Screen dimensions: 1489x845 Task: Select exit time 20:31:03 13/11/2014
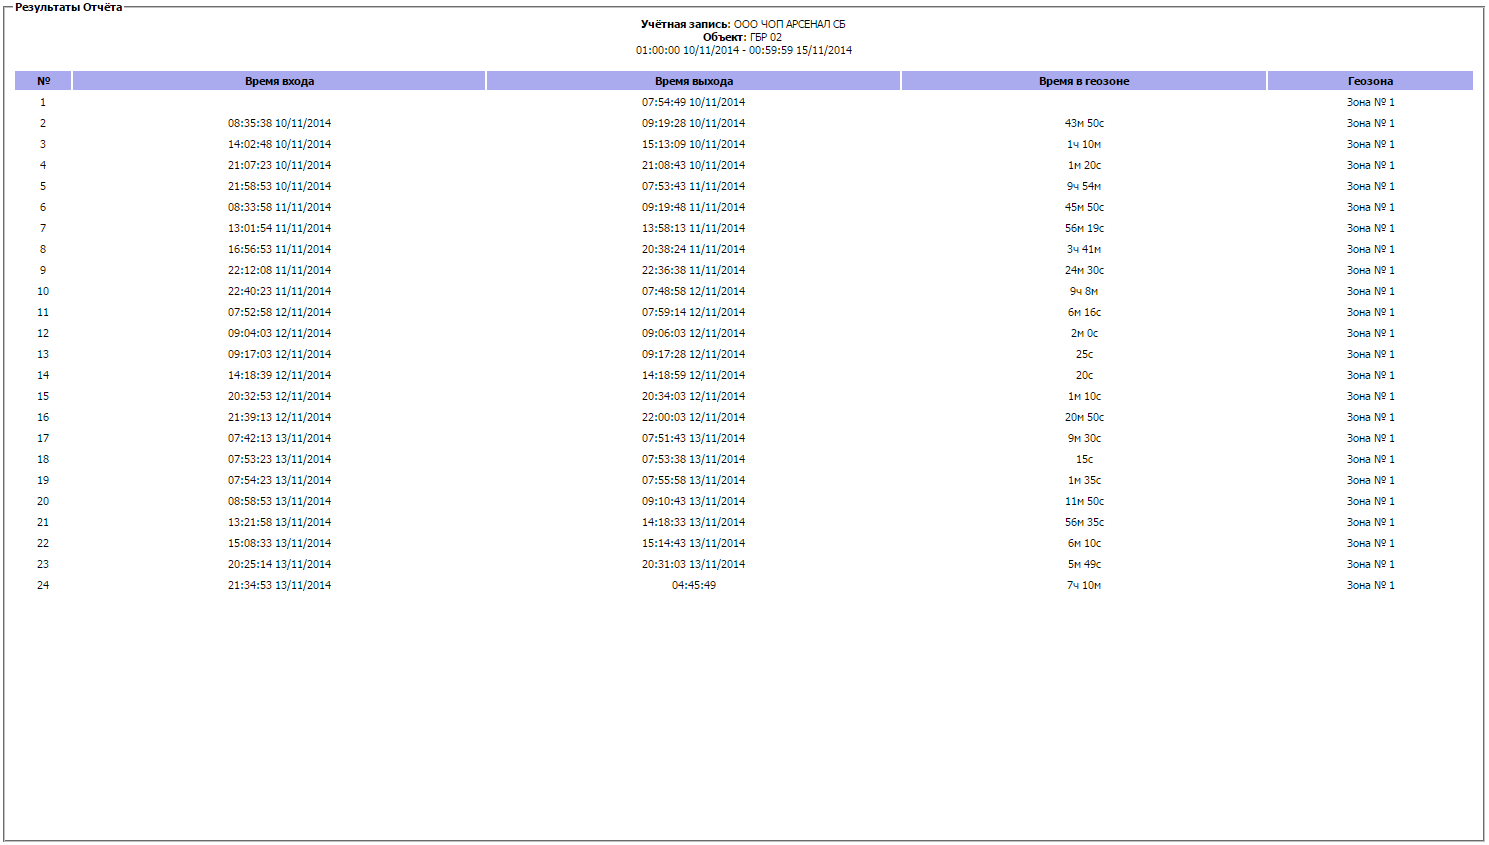click(693, 564)
